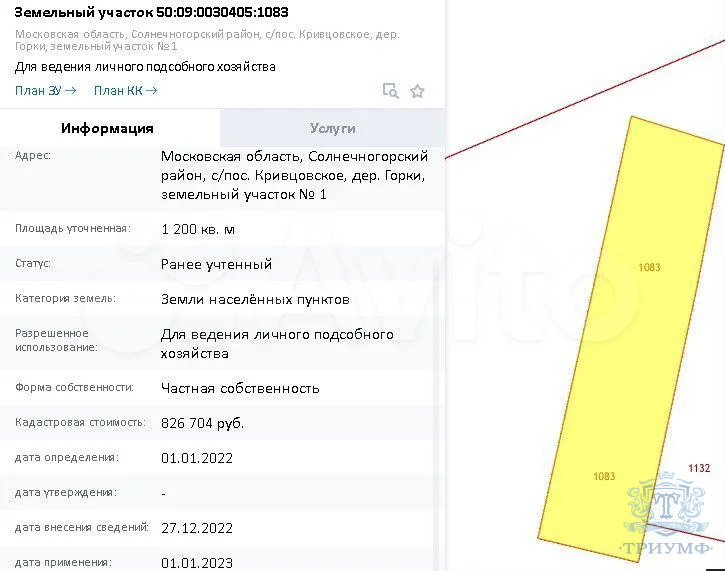Click the status value Ранее учтенный
This screenshot has height=571, width=725.
point(216,264)
